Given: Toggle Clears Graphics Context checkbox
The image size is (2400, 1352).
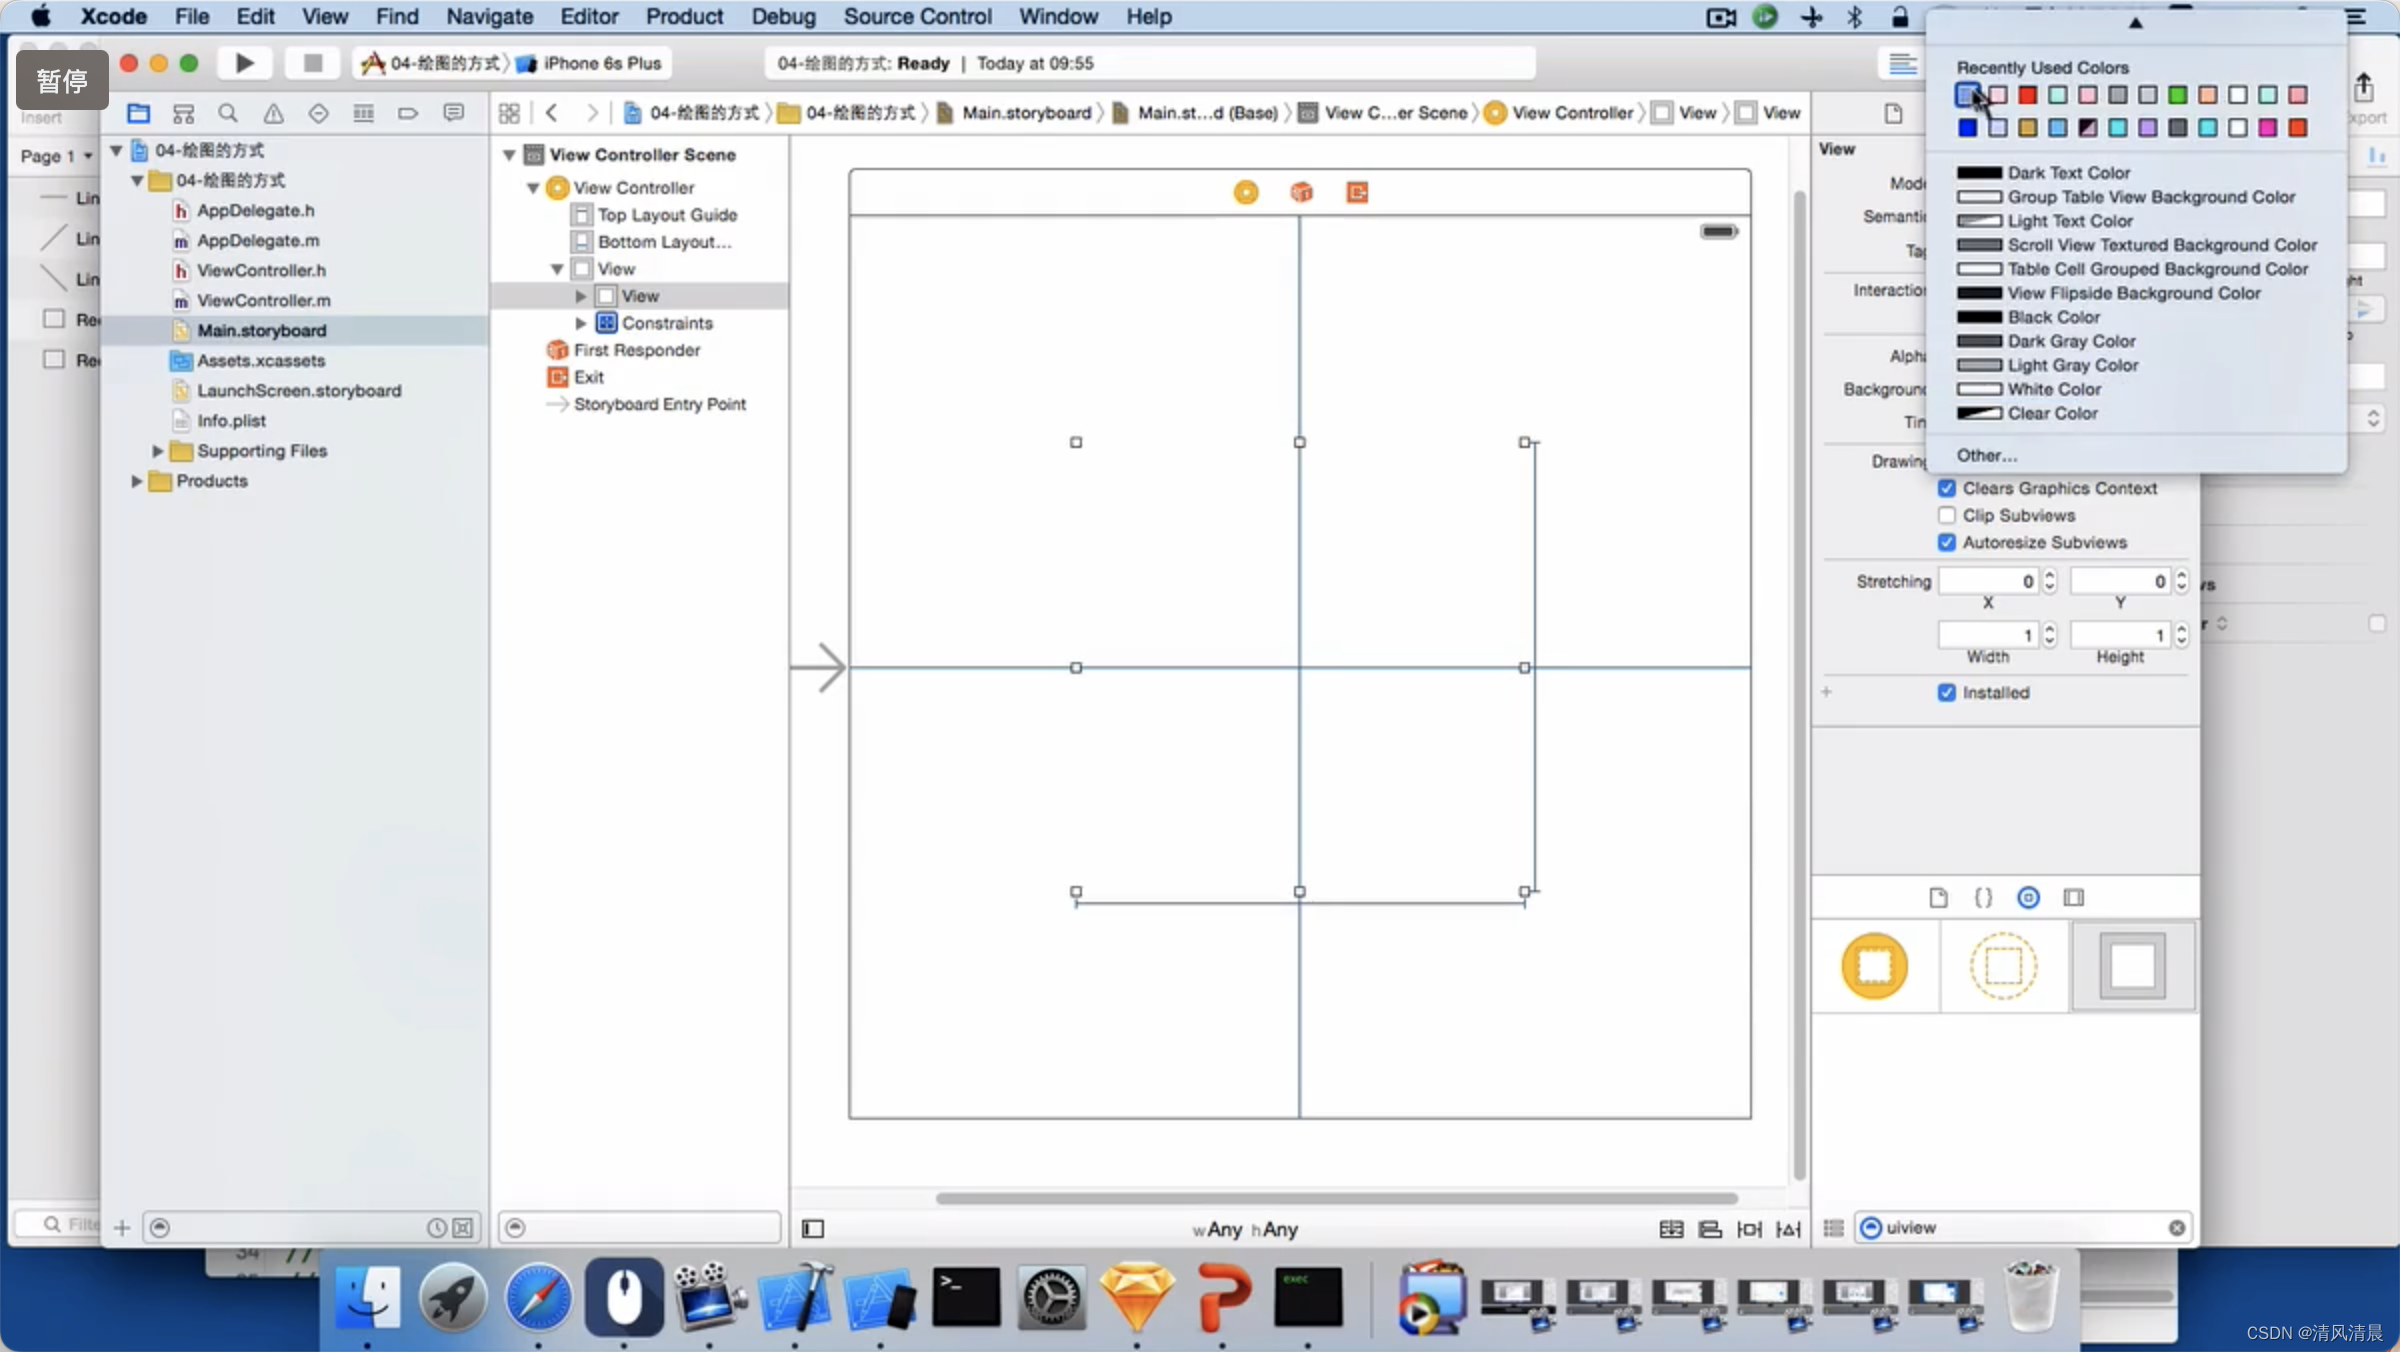Looking at the screenshot, I should tap(1947, 486).
